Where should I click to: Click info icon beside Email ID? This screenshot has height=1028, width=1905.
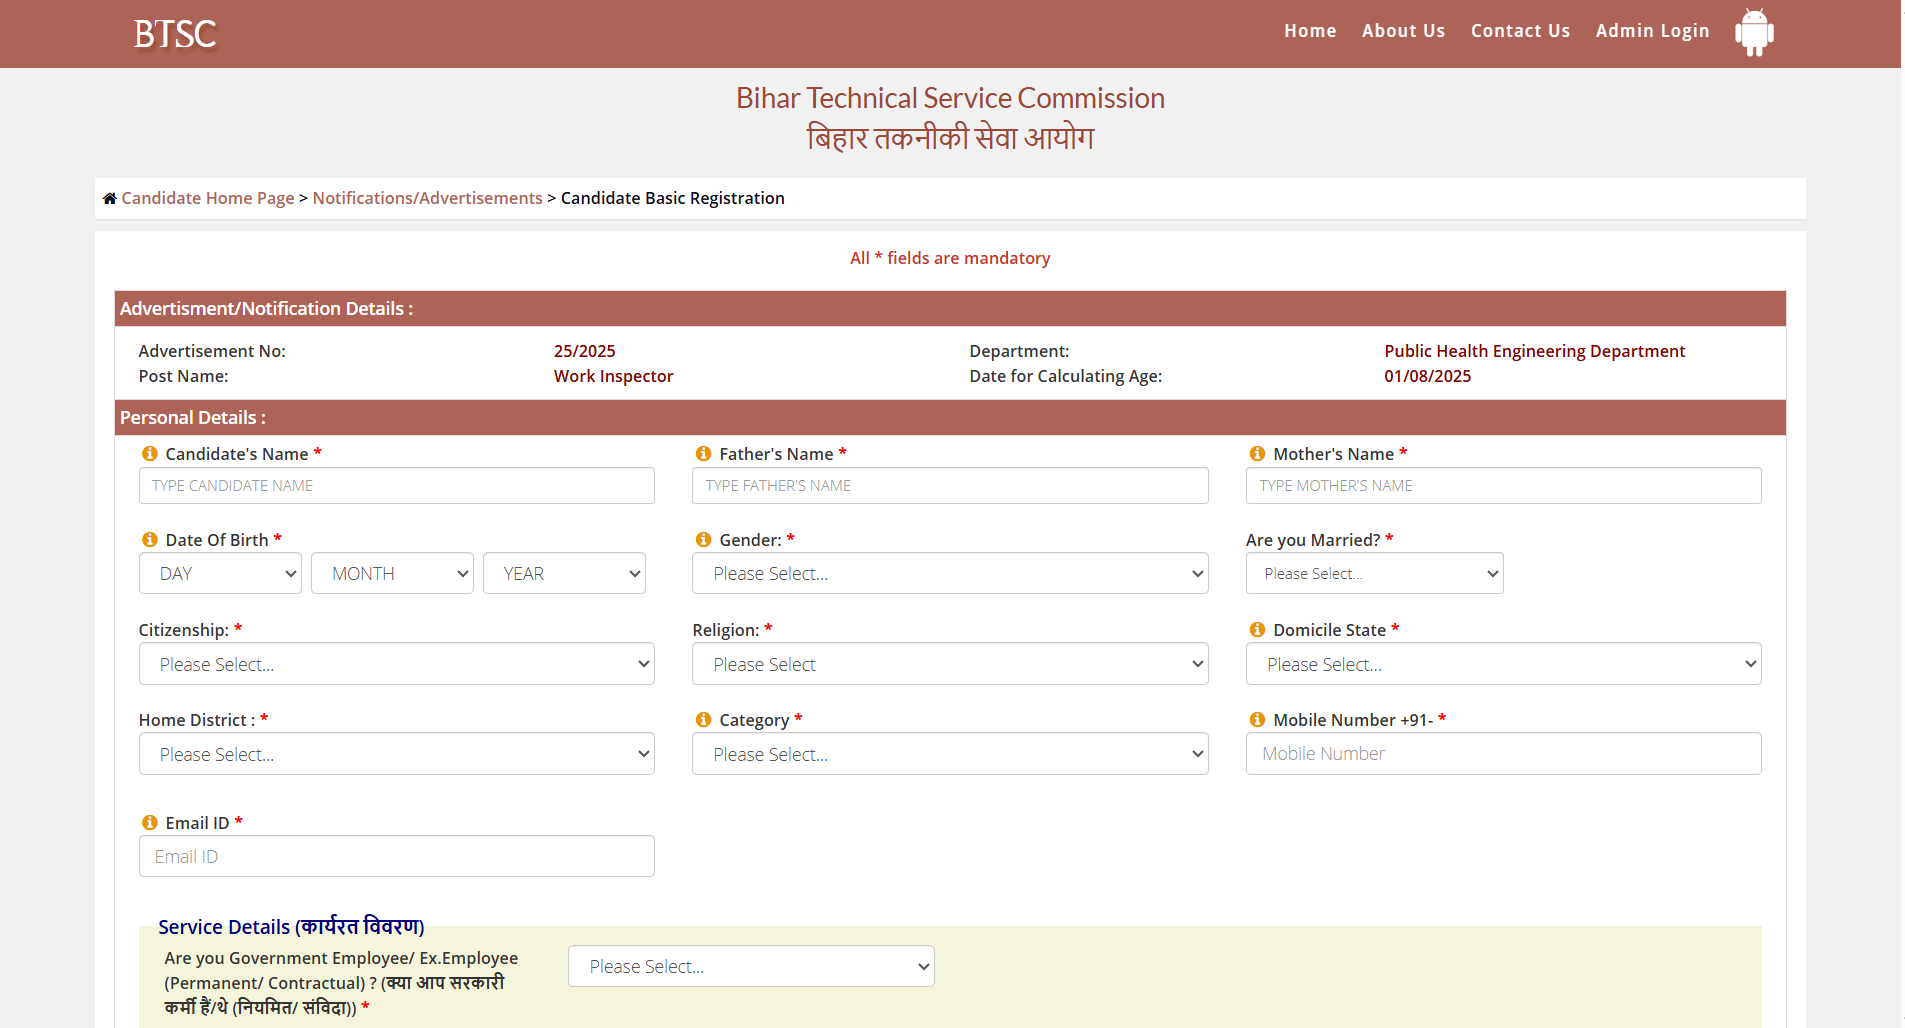click(150, 823)
